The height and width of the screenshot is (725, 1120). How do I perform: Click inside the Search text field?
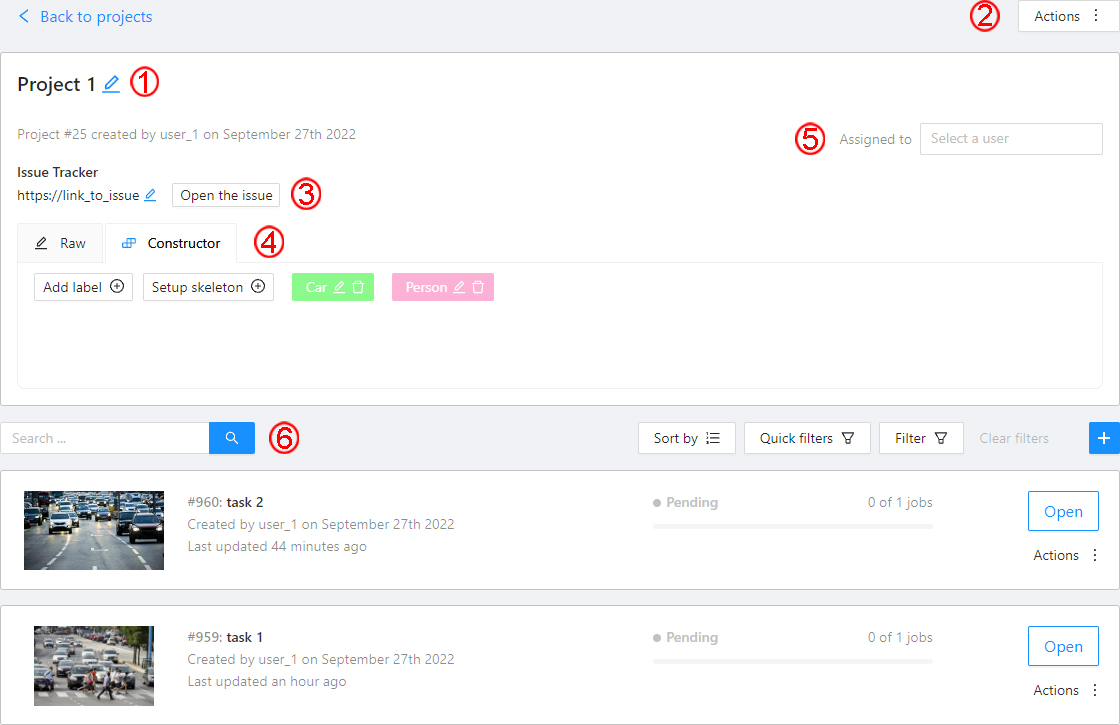105,438
